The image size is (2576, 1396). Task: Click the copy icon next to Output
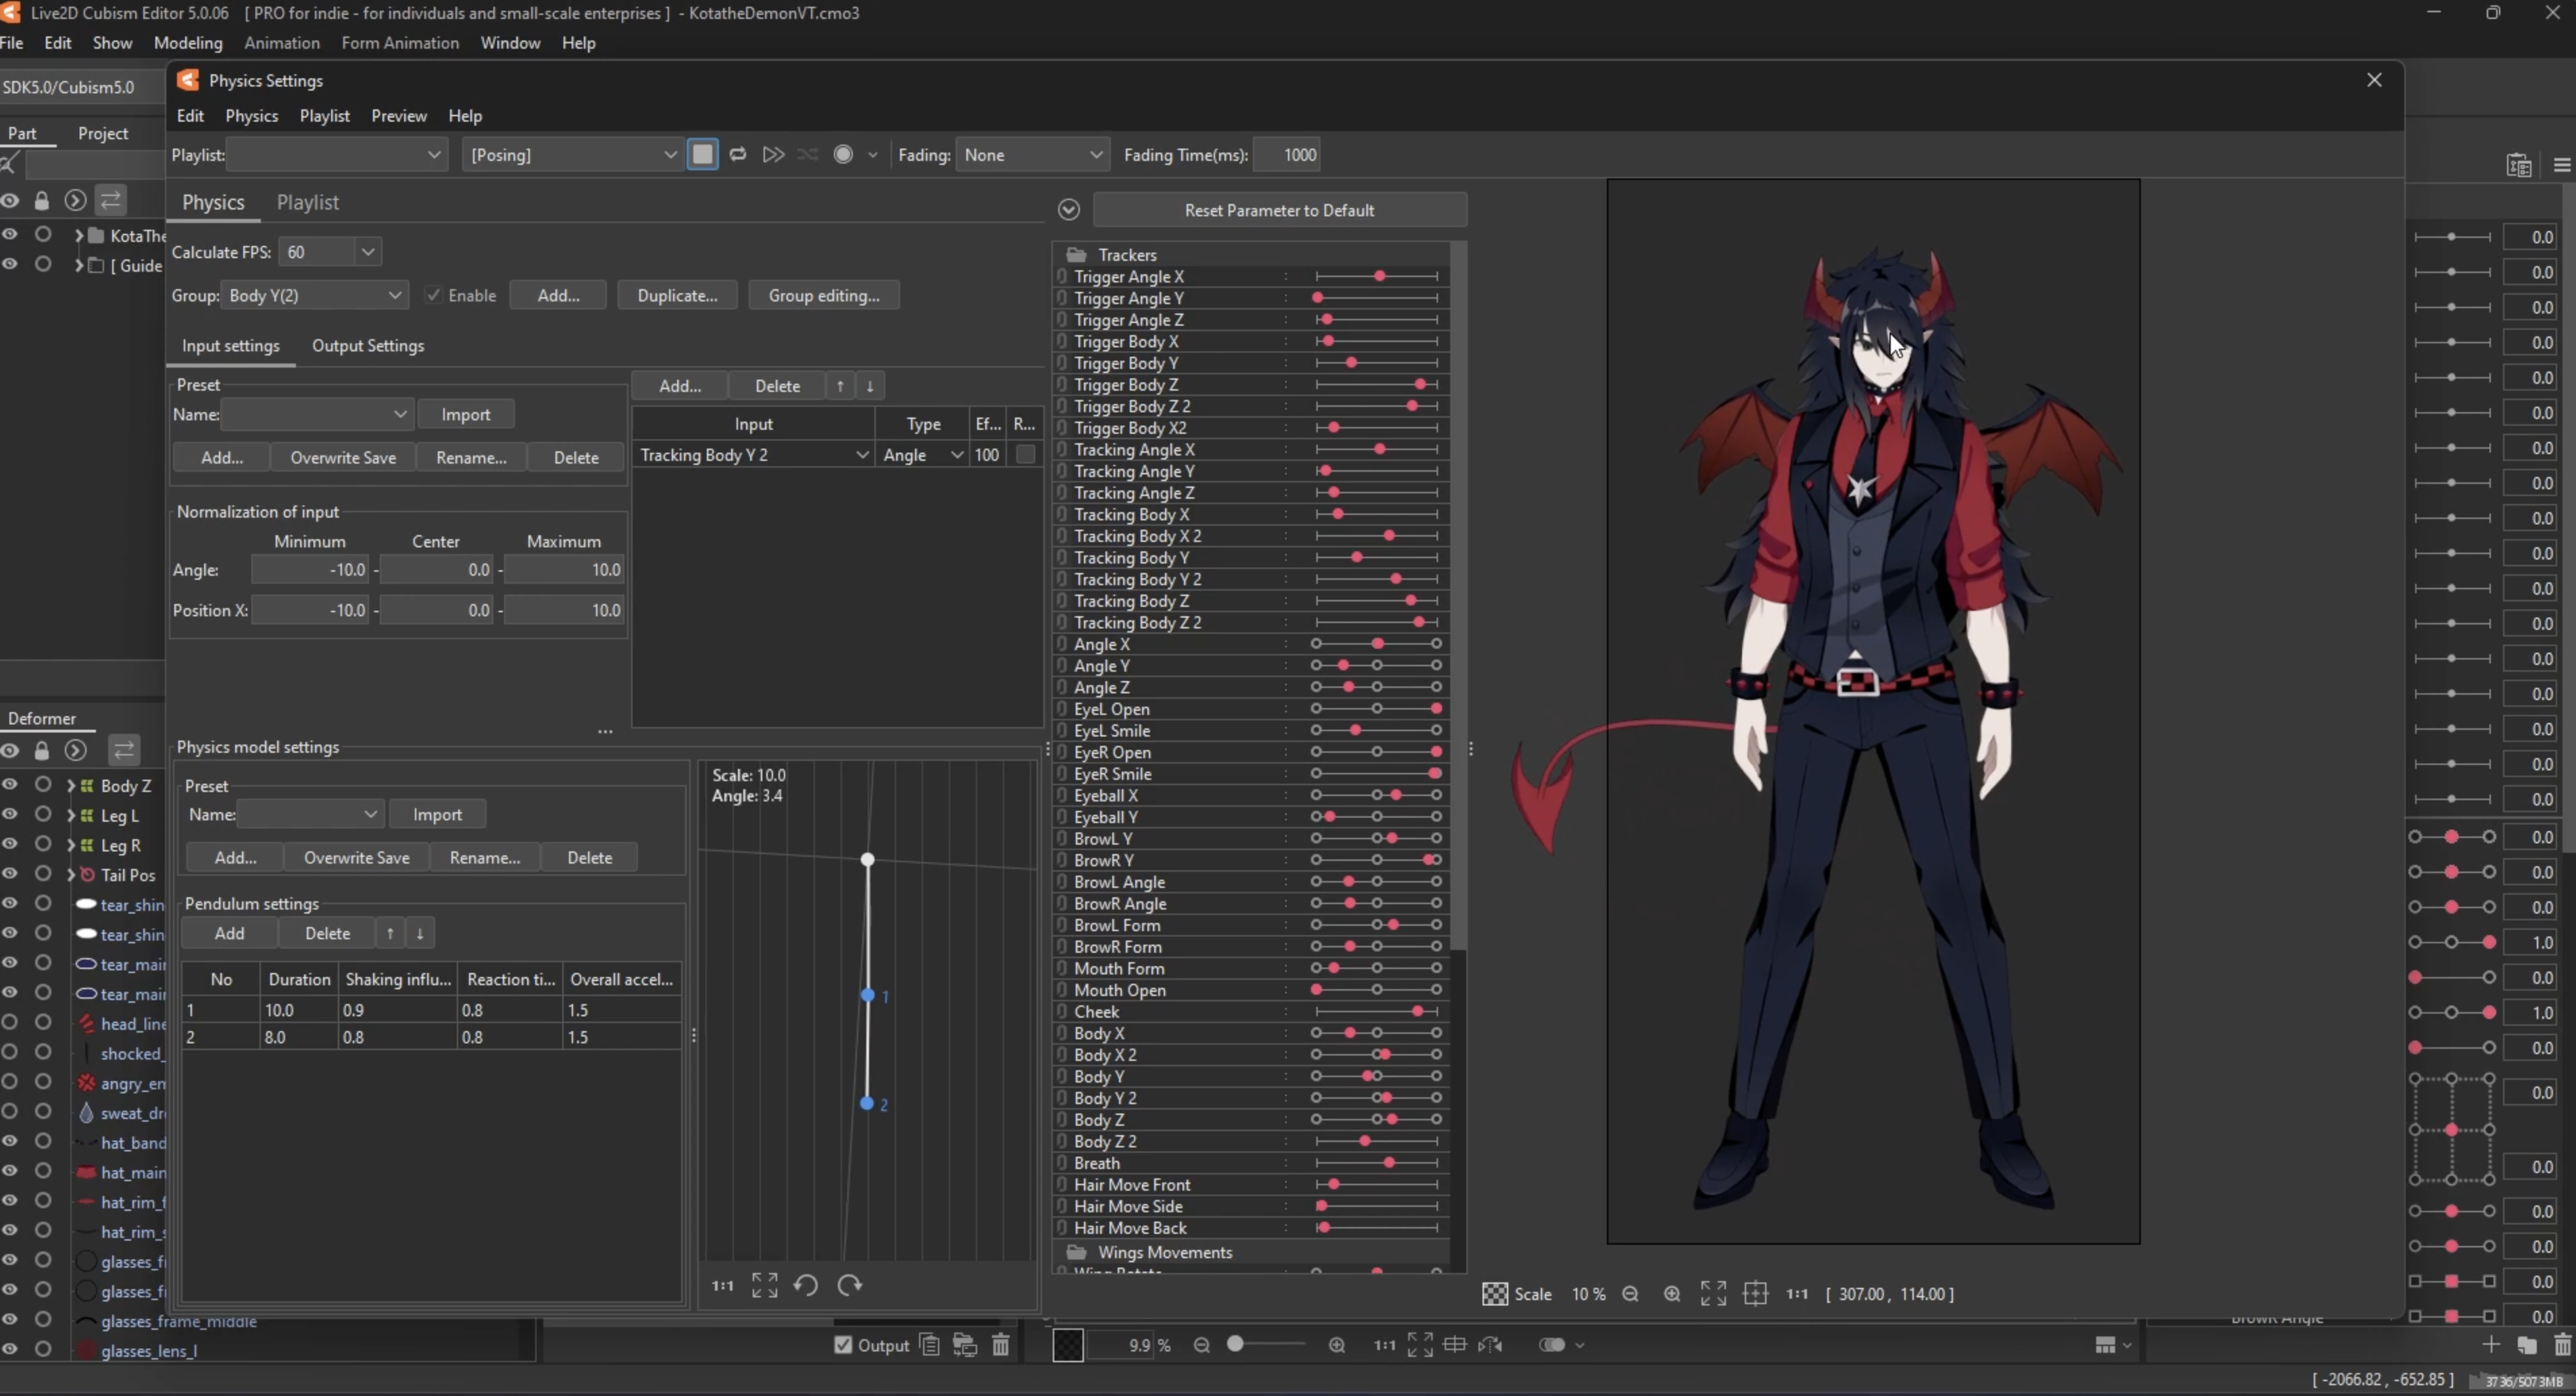click(x=929, y=1345)
